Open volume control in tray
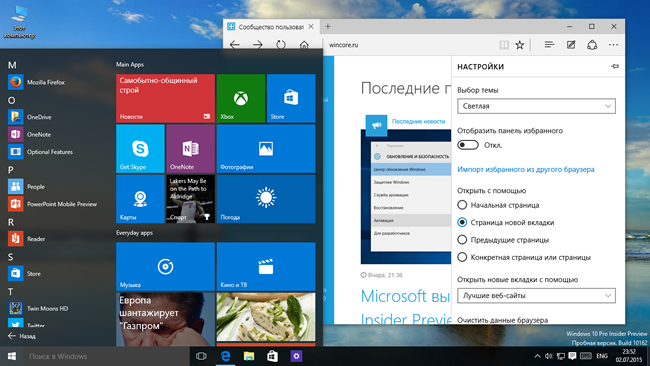This screenshot has height=366, width=650. click(x=549, y=356)
